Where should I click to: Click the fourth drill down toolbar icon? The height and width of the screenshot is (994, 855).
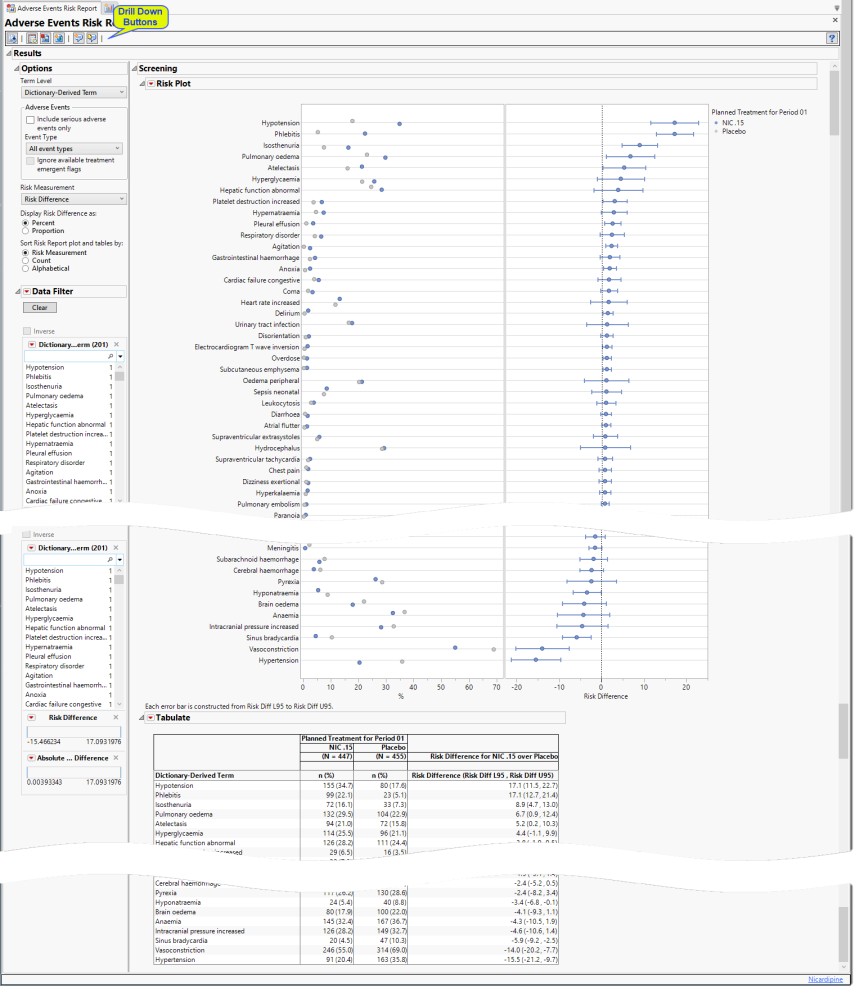pos(59,39)
